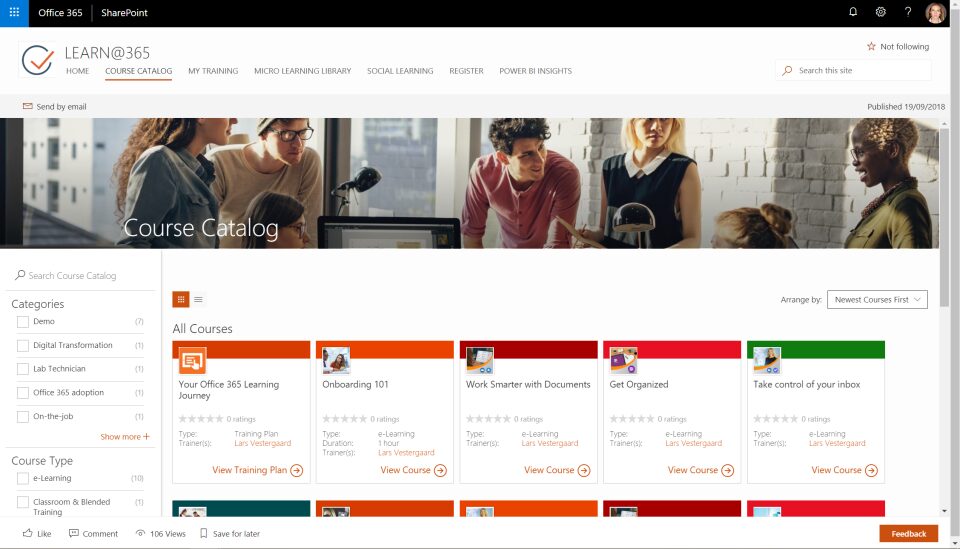Viewport: 960px width, 549px height.
Task: Switch to list view of courses
Action: click(x=198, y=299)
